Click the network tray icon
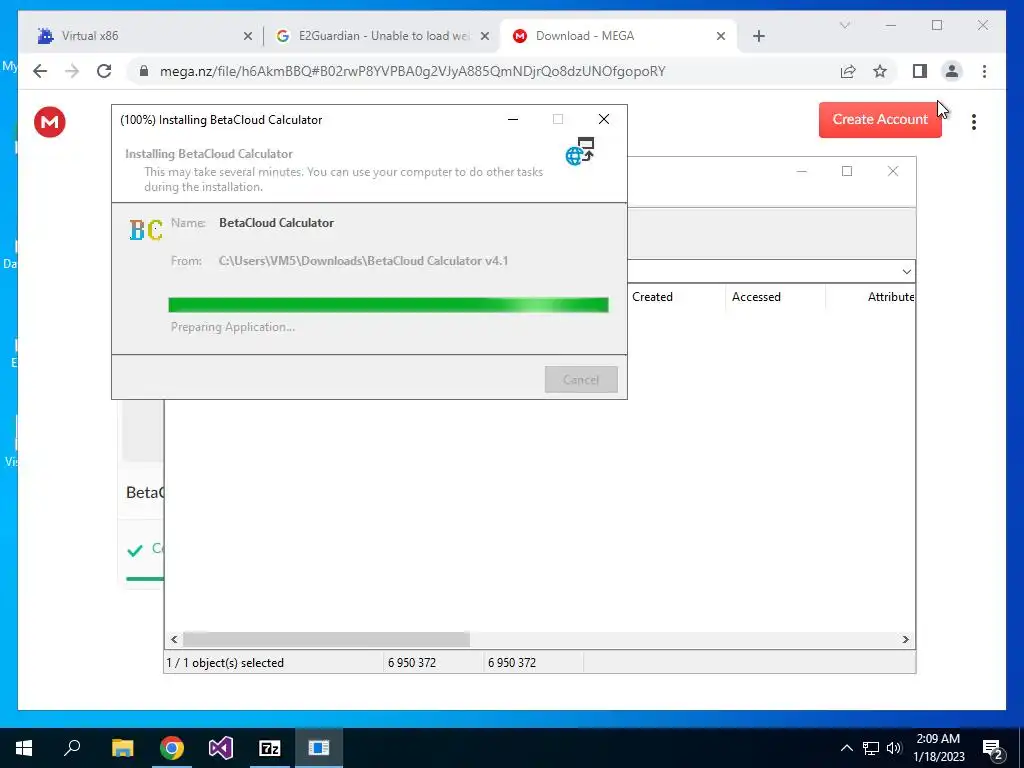This screenshot has width=1024, height=768. click(x=871, y=748)
